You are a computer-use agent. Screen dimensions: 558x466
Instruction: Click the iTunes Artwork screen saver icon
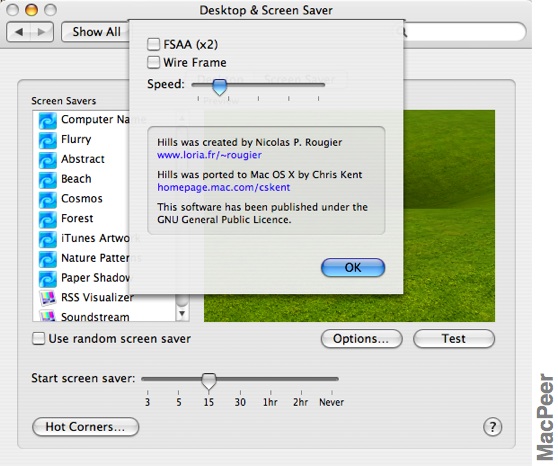47,239
